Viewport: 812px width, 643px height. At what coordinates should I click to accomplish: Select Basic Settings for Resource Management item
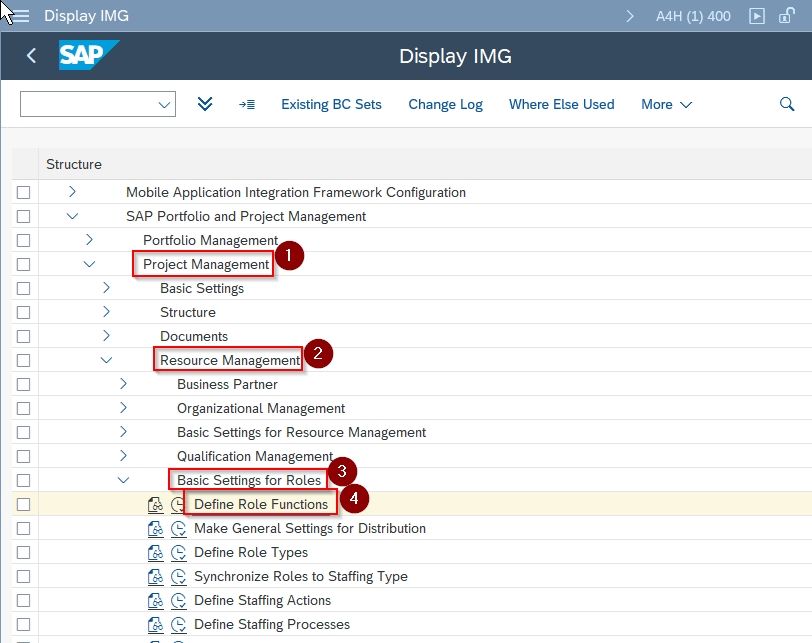pos(301,432)
